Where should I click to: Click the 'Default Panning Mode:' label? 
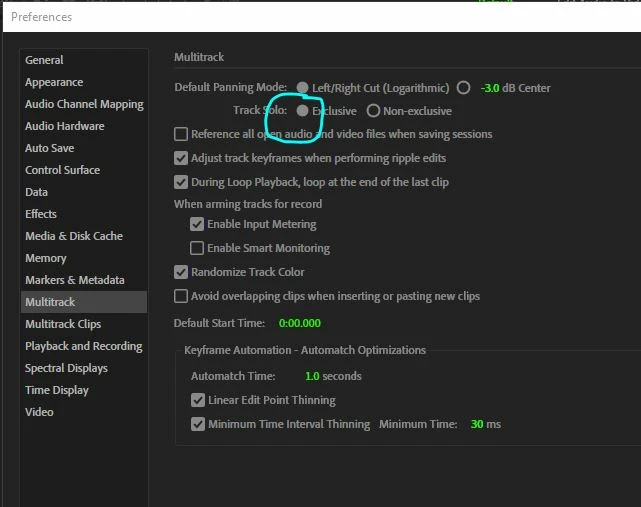231,87
